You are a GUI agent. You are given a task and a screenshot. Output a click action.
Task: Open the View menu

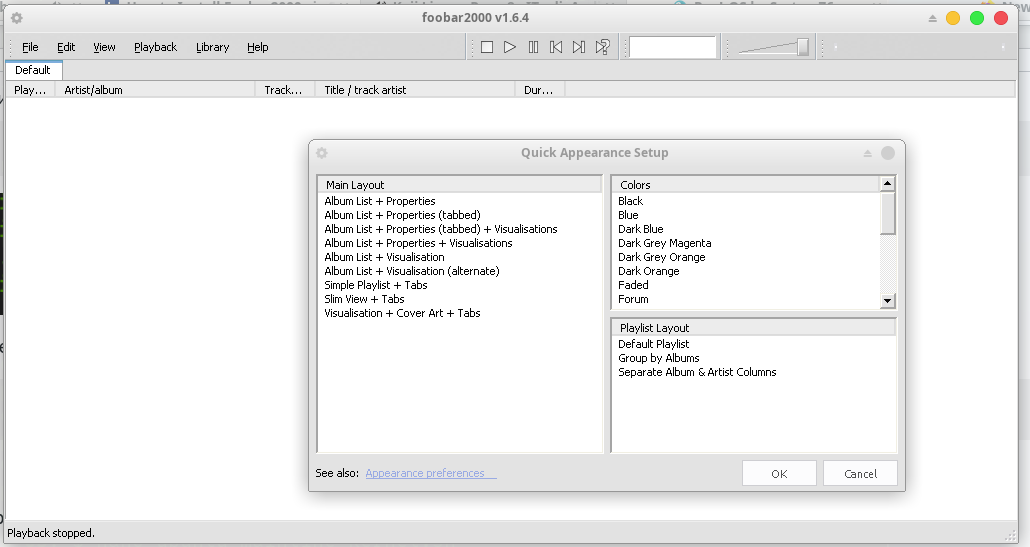pos(104,47)
